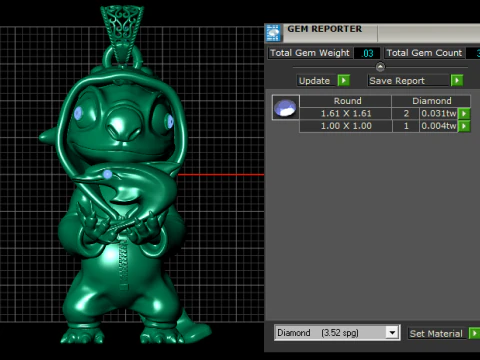
Task: Click the green arrow for 0.004tw row
Action: coord(464,126)
